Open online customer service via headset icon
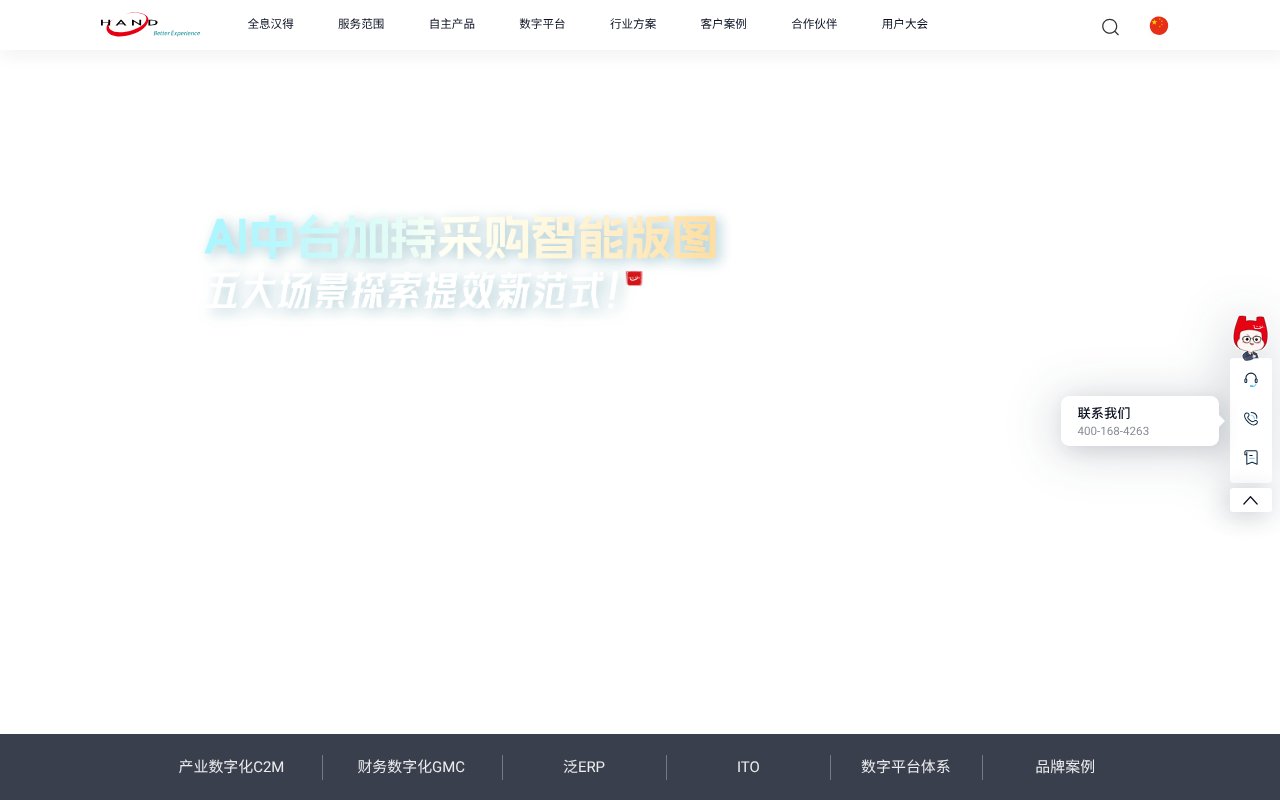Viewport: 1280px width, 800px height. (x=1251, y=379)
